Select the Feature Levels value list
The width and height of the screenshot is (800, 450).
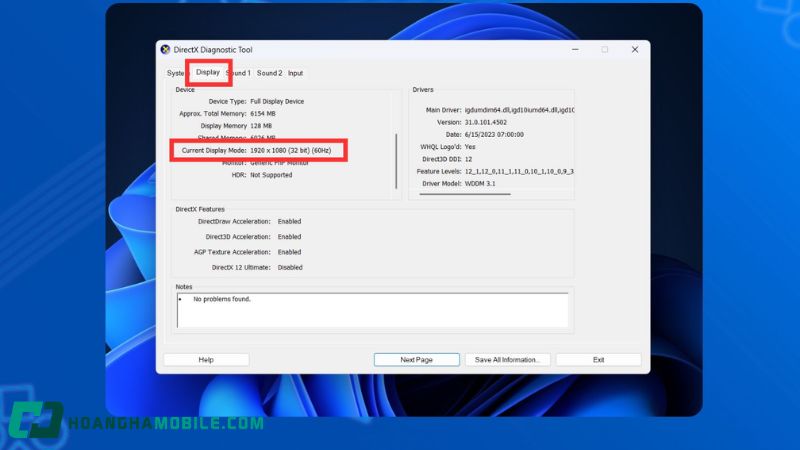519,171
